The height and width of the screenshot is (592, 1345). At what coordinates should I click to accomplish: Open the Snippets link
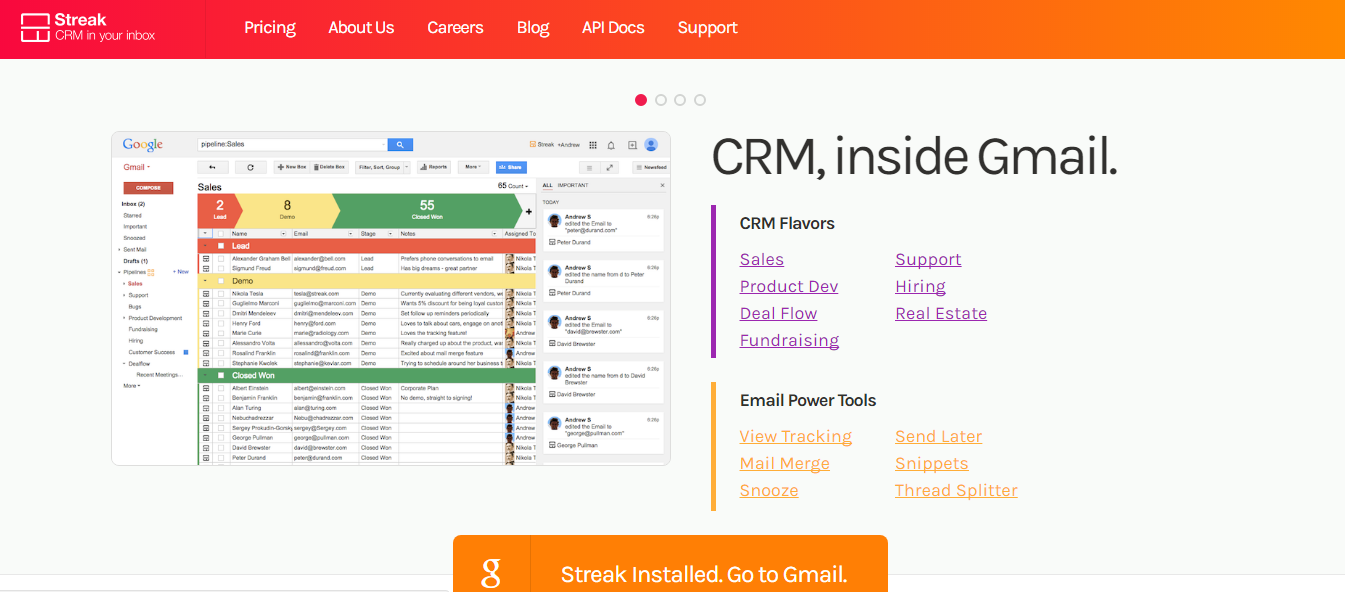(x=932, y=464)
